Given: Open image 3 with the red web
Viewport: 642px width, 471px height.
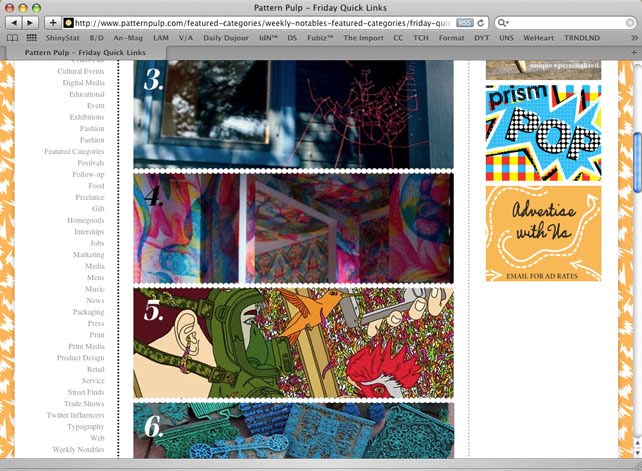Looking at the screenshot, I should click(294, 114).
